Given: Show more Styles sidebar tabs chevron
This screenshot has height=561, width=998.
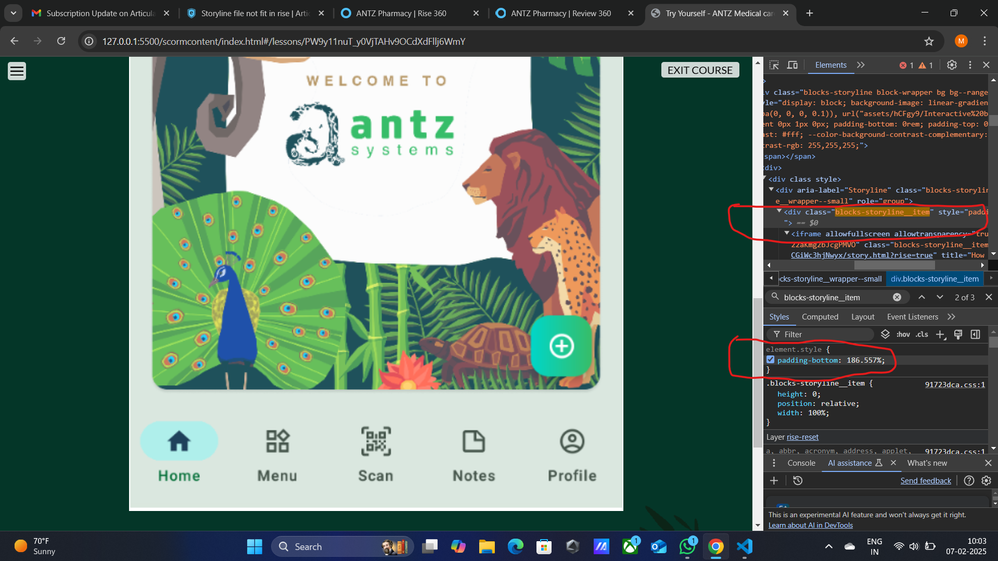Looking at the screenshot, I should click(951, 316).
